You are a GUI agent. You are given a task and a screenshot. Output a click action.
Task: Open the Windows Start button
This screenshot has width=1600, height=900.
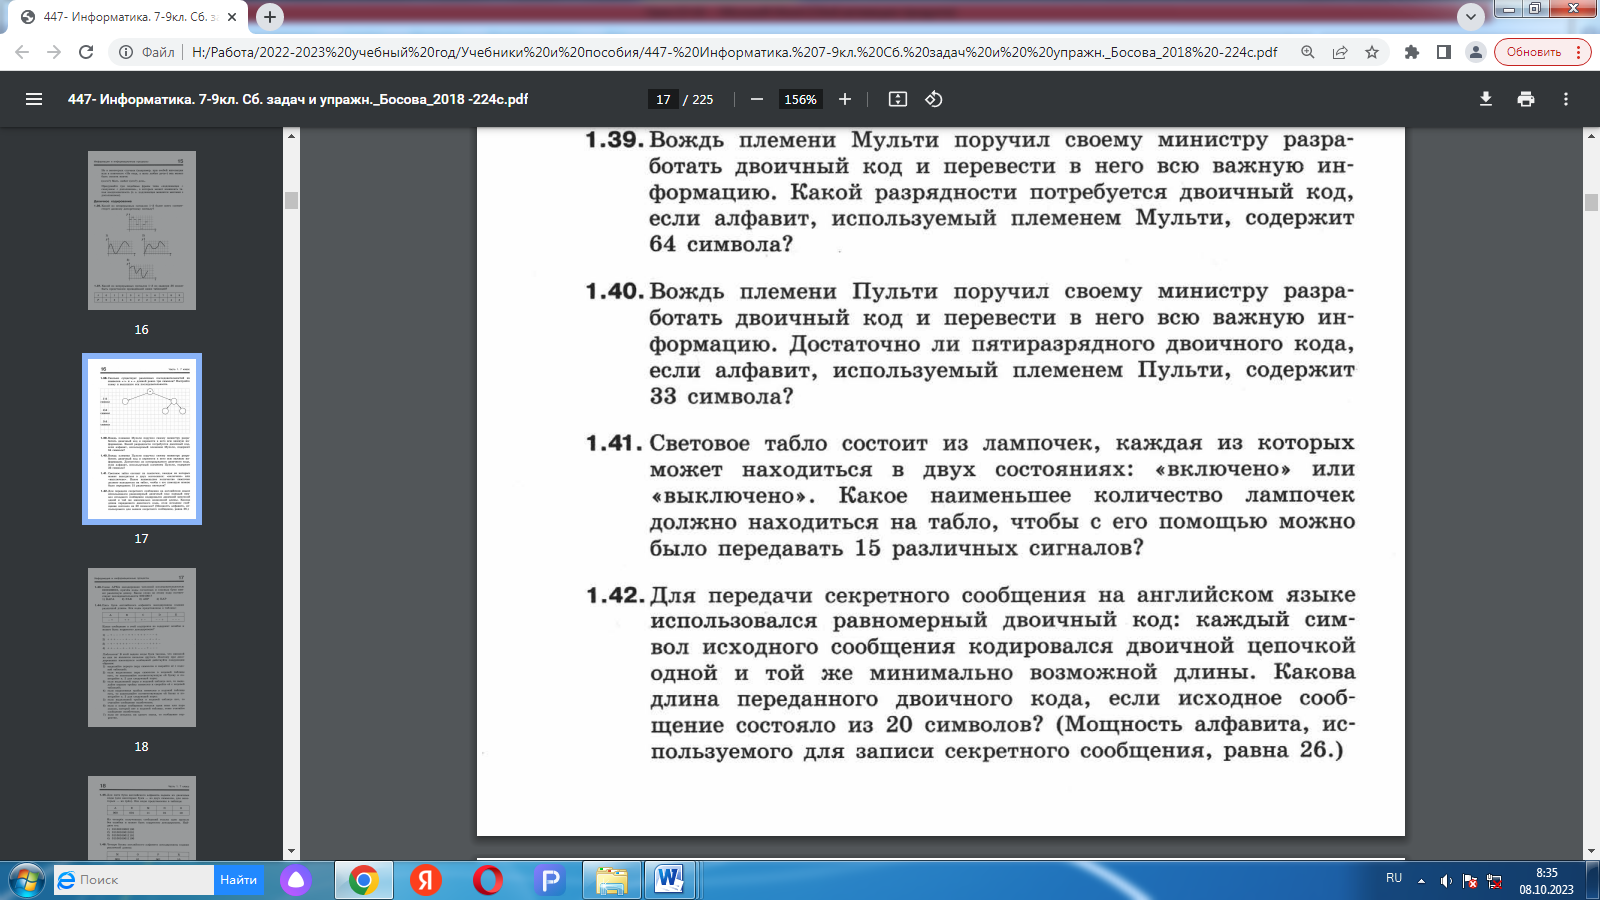pos(26,880)
